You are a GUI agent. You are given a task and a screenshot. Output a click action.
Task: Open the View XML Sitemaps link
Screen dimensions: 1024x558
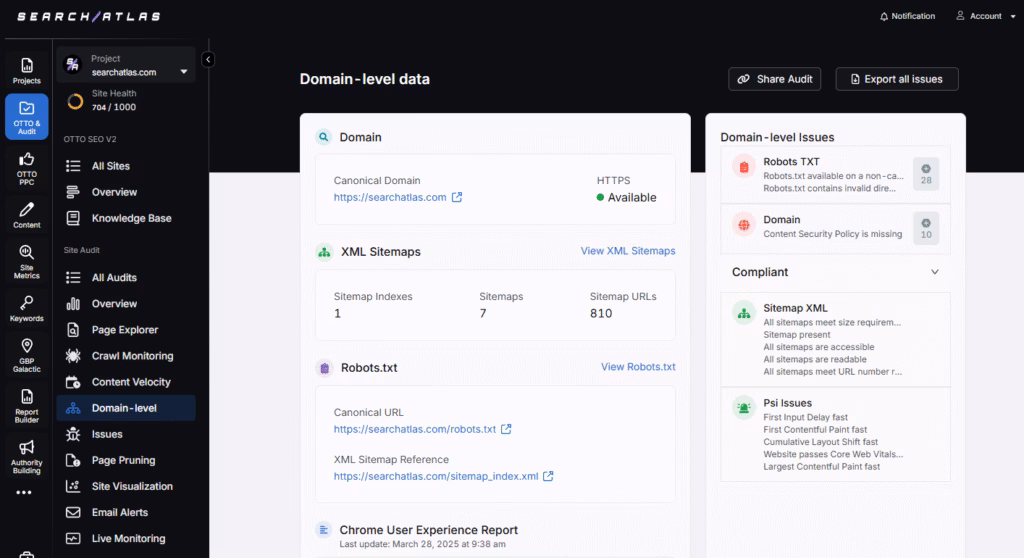click(627, 251)
